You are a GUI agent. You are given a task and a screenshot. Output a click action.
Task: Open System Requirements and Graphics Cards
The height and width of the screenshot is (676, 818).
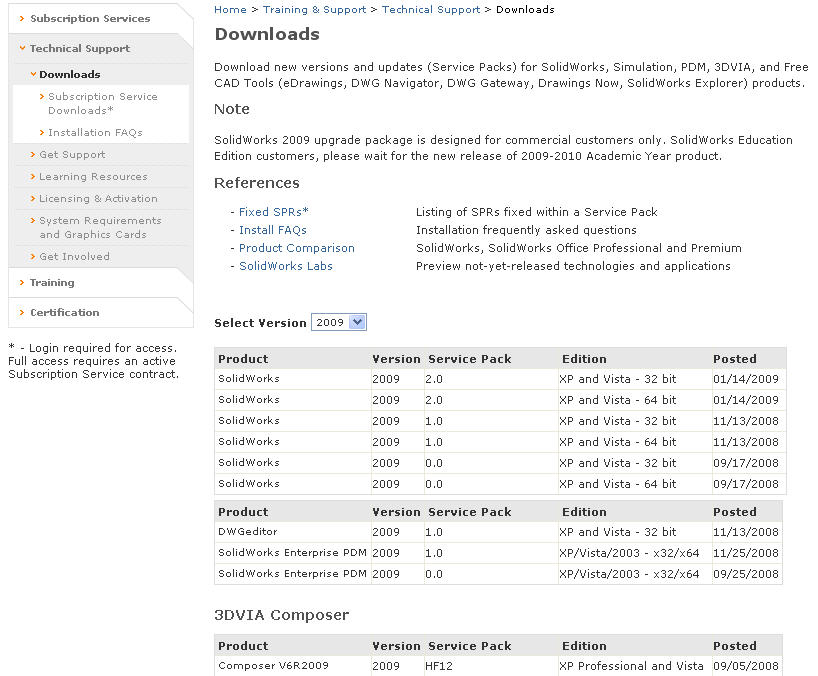(100, 227)
